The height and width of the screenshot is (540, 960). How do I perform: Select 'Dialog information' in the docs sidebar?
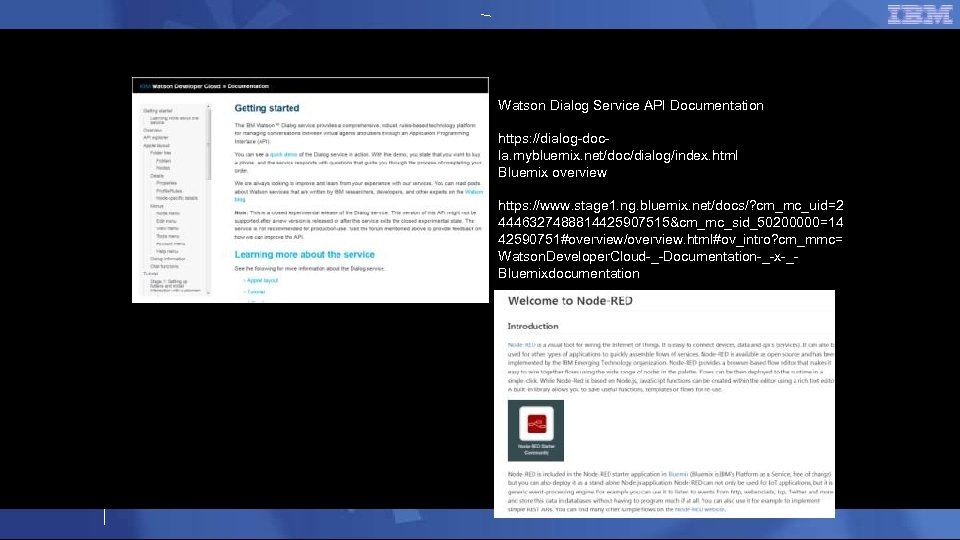click(x=168, y=259)
